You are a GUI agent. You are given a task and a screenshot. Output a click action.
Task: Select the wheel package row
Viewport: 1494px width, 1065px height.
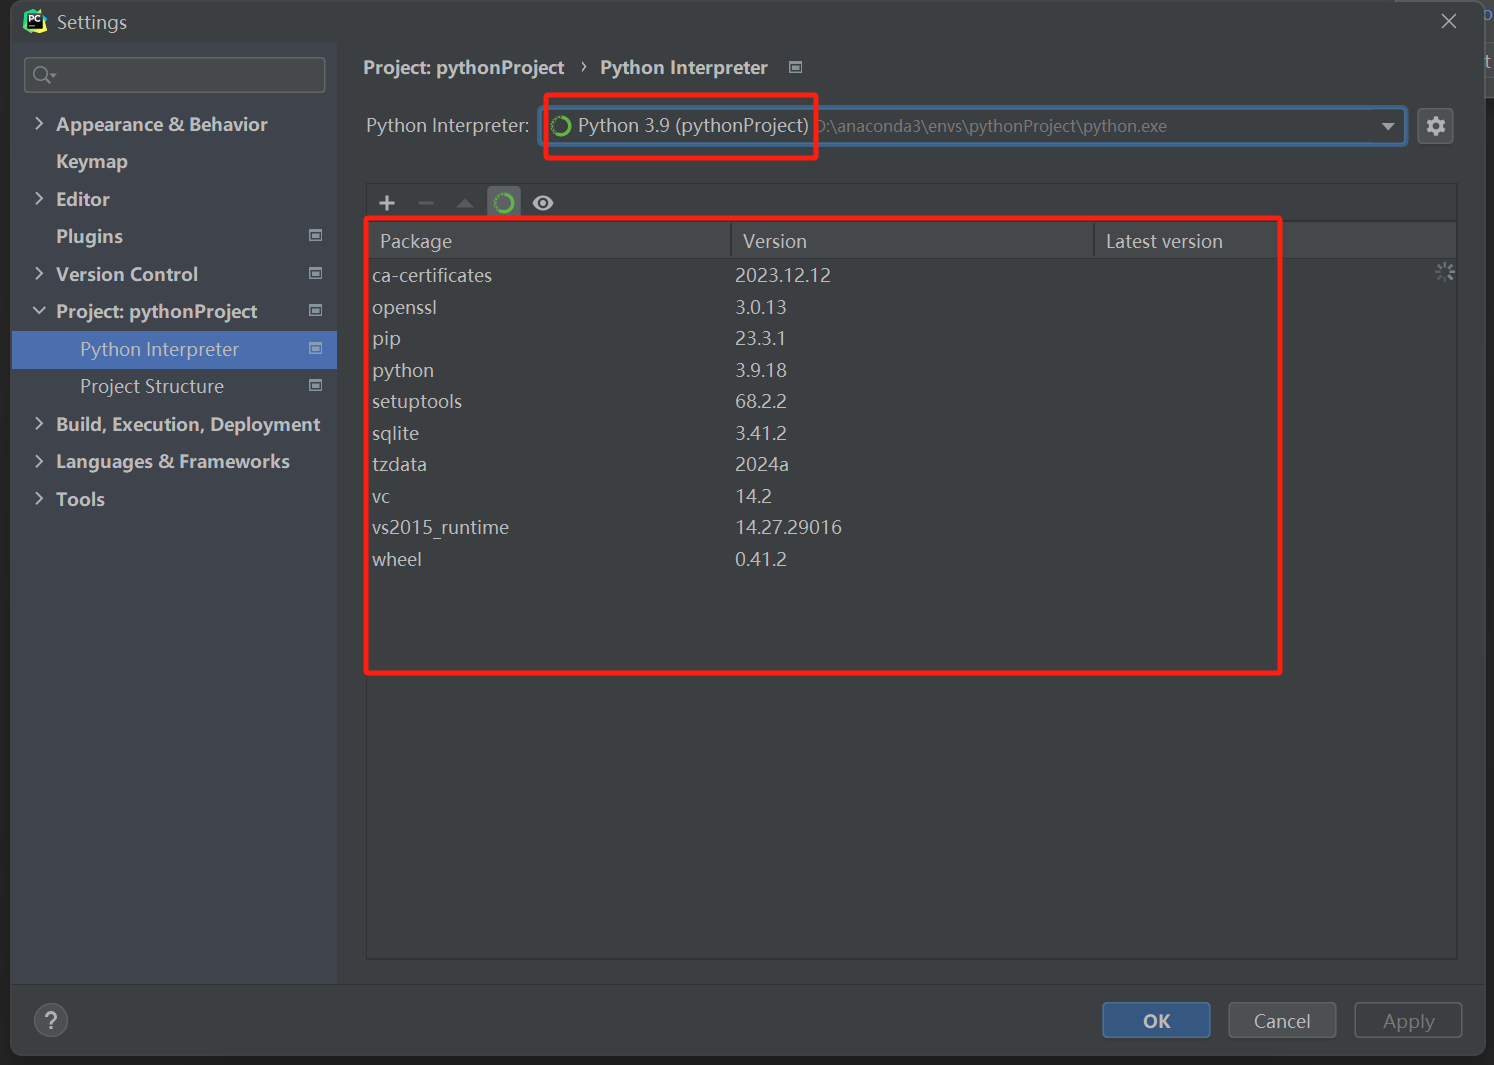tap(911, 559)
